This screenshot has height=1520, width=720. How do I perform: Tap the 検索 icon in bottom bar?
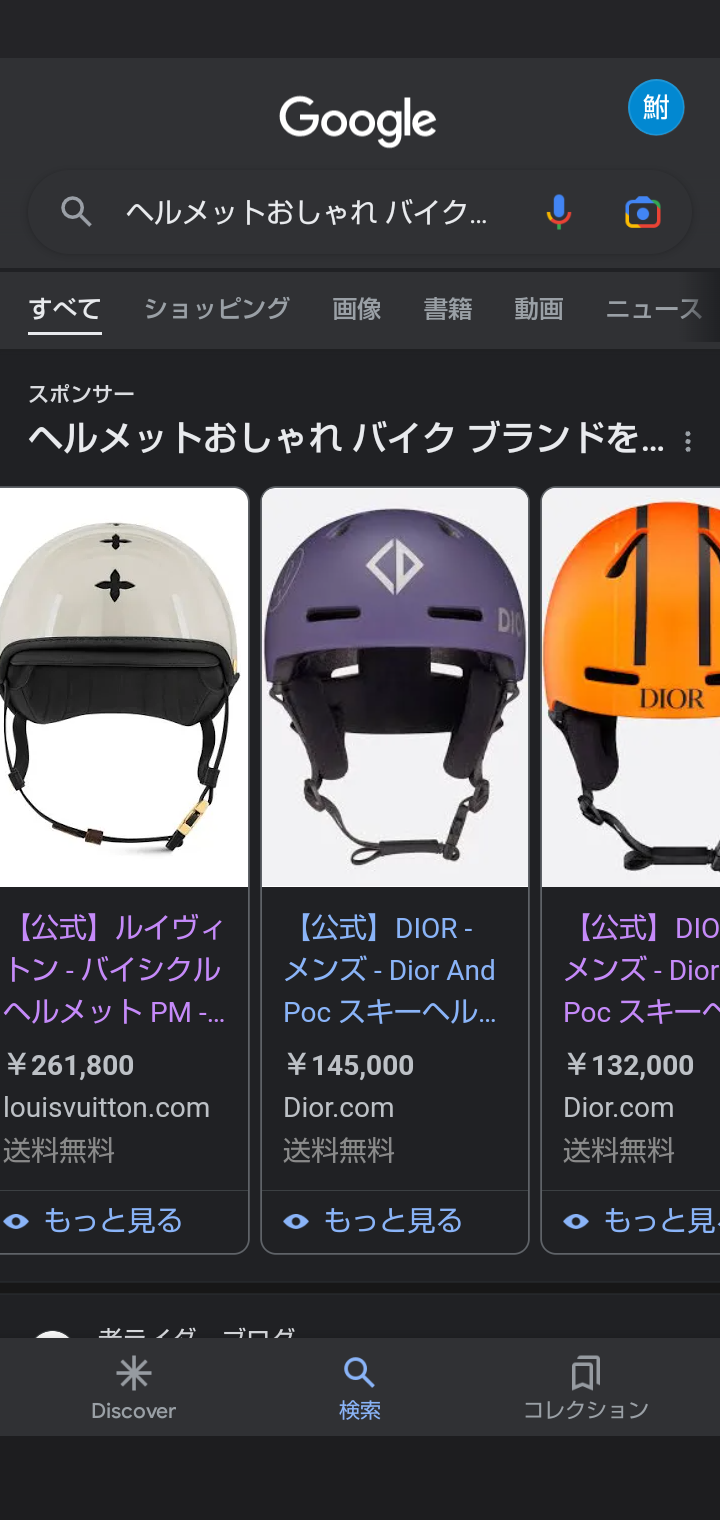359,1388
